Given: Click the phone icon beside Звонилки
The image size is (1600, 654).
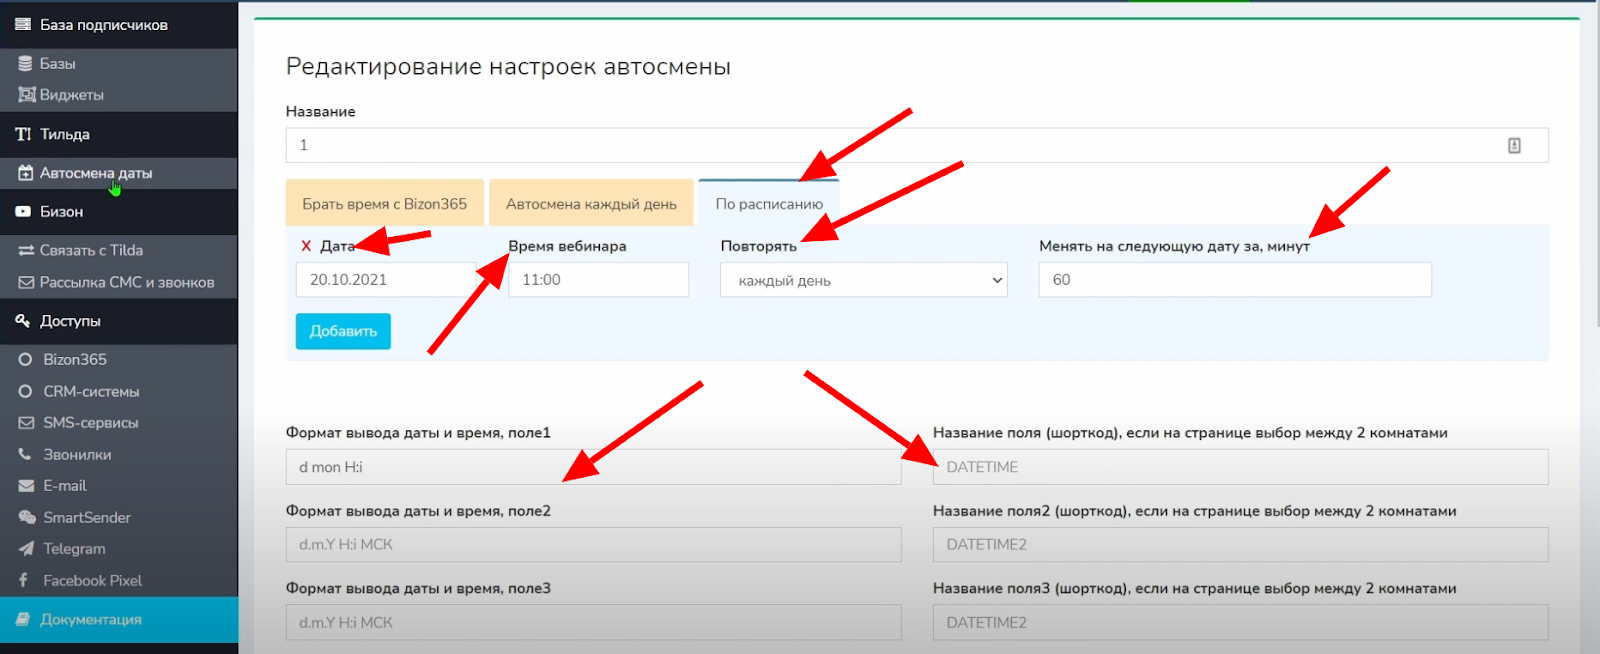Looking at the screenshot, I should (26, 454).
